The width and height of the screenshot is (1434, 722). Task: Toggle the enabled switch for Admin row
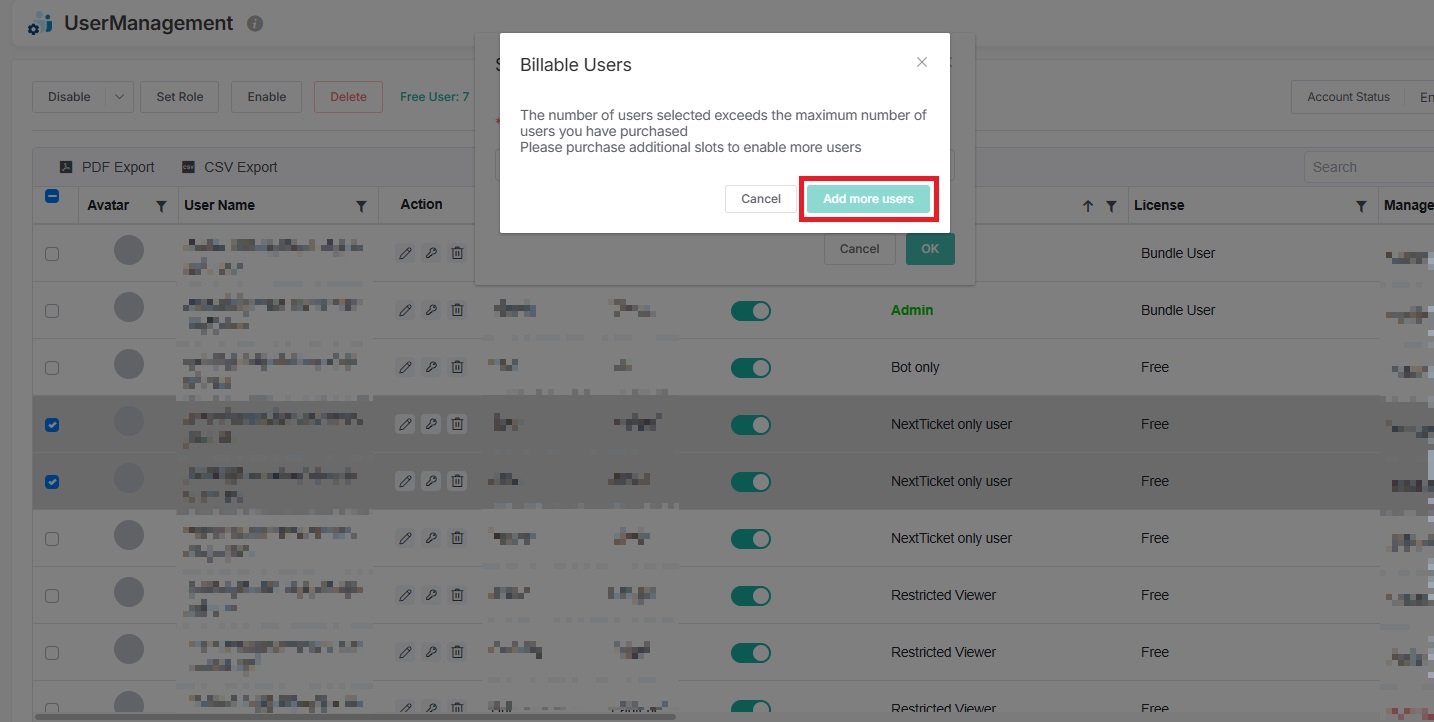pos(750,311)
